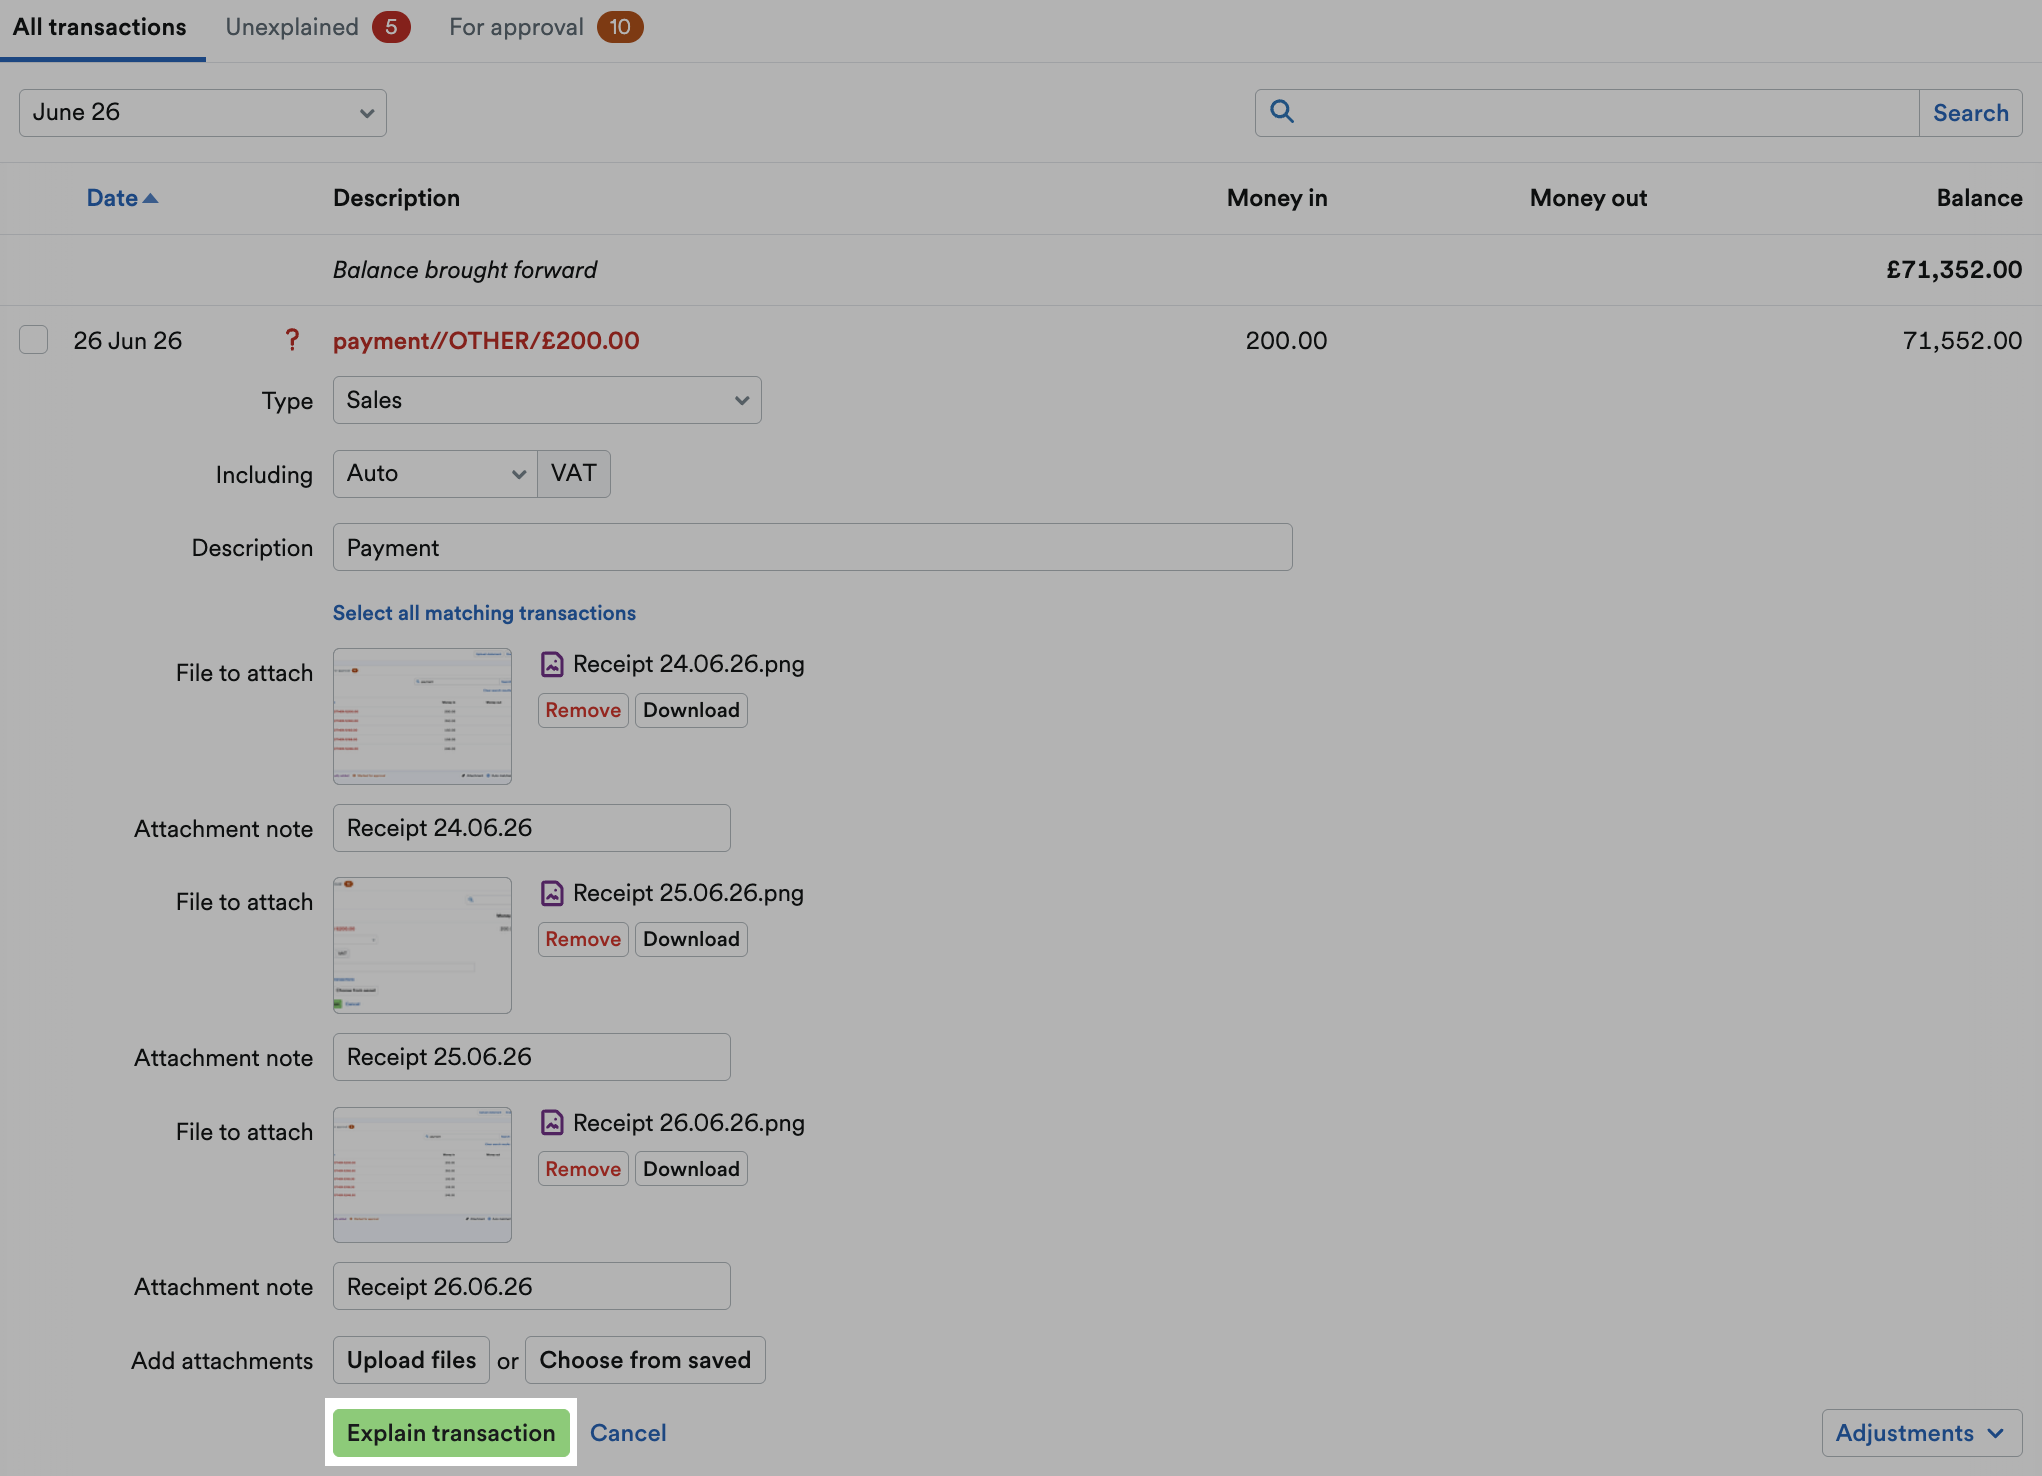Click Explain transaction button
Viewport: 2042px width, 1476px height.
[451, 1433]
